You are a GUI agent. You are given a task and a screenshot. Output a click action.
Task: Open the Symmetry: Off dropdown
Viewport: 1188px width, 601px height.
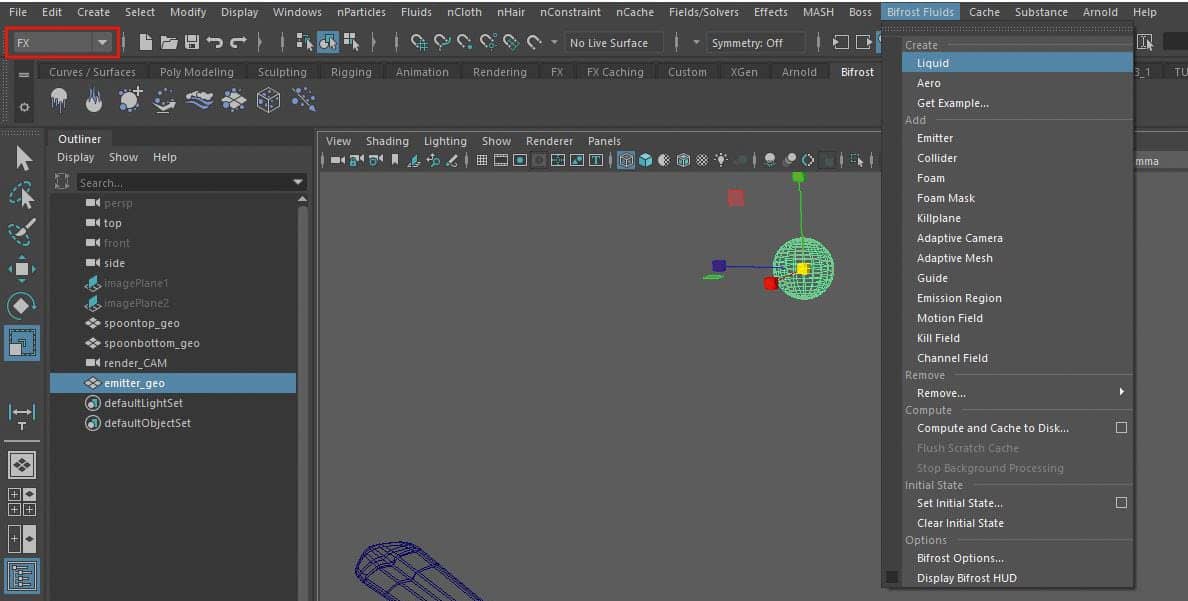pos(755,43)
